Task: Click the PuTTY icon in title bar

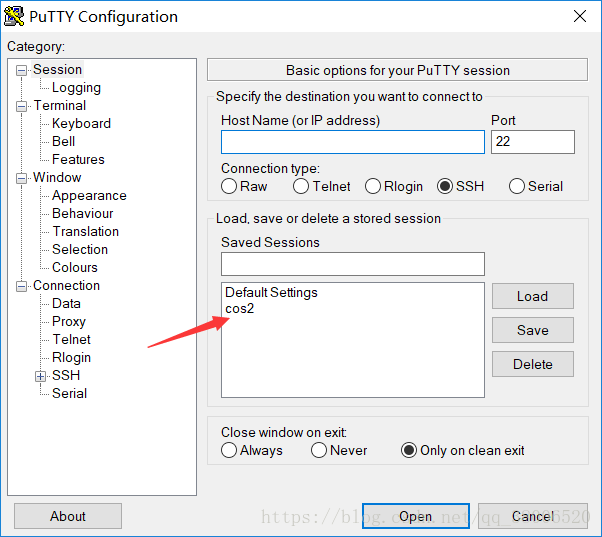Action: pos(14,17)
